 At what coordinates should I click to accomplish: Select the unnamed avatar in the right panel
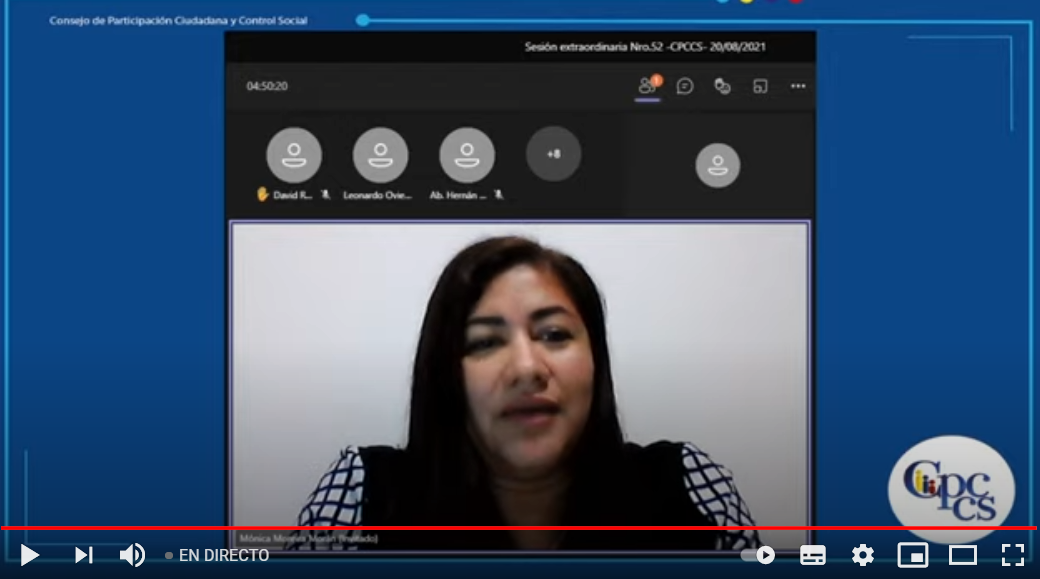pyautogui.click(x=718, y=165)
